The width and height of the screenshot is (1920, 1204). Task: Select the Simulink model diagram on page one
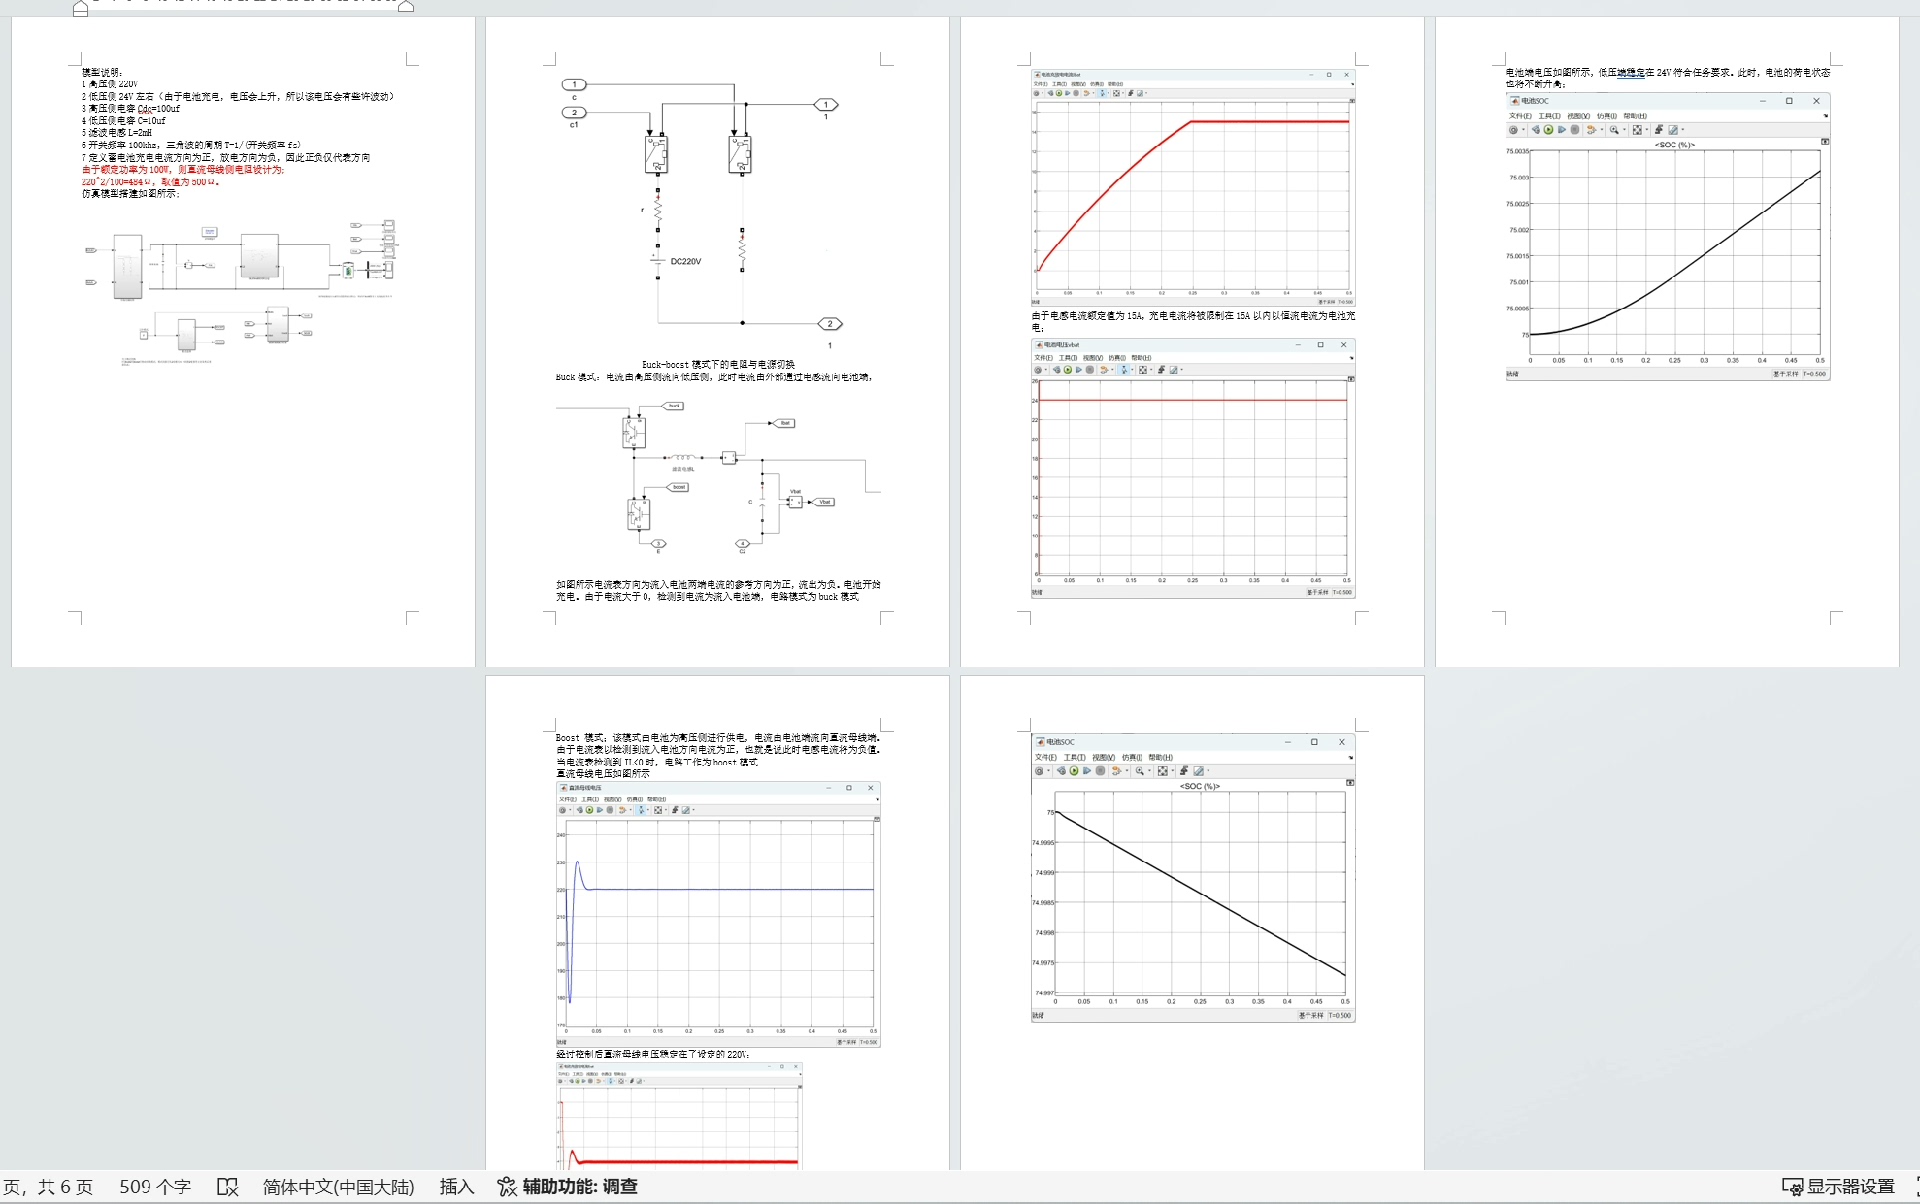[241, 287]
